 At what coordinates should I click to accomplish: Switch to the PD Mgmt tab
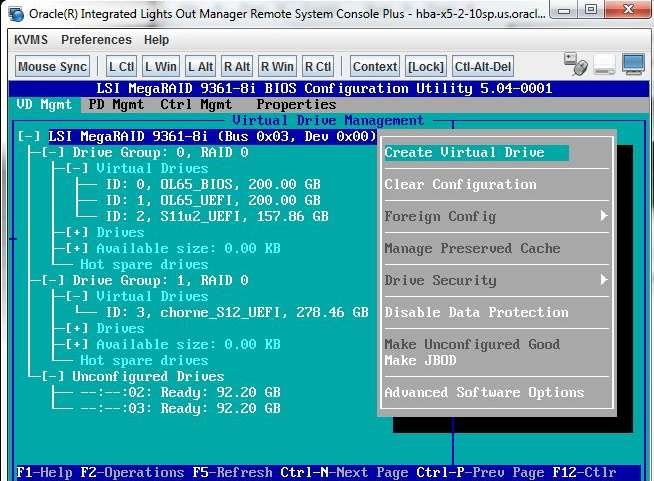coord(116,104)
